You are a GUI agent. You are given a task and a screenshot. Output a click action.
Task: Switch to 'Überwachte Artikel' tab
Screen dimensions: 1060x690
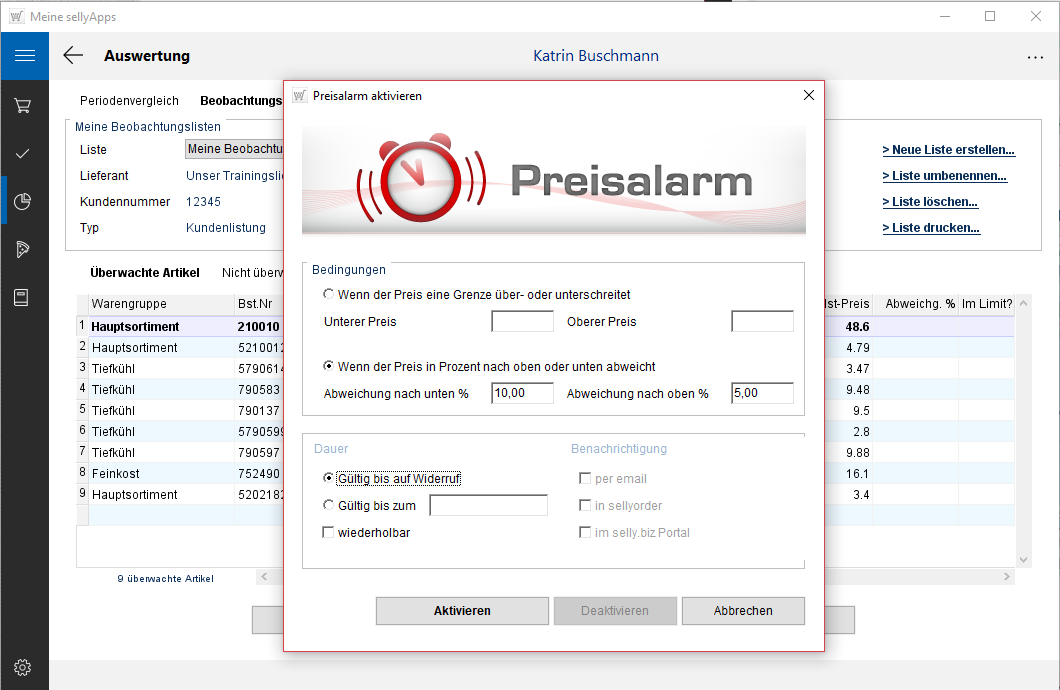tap(144, 273)
